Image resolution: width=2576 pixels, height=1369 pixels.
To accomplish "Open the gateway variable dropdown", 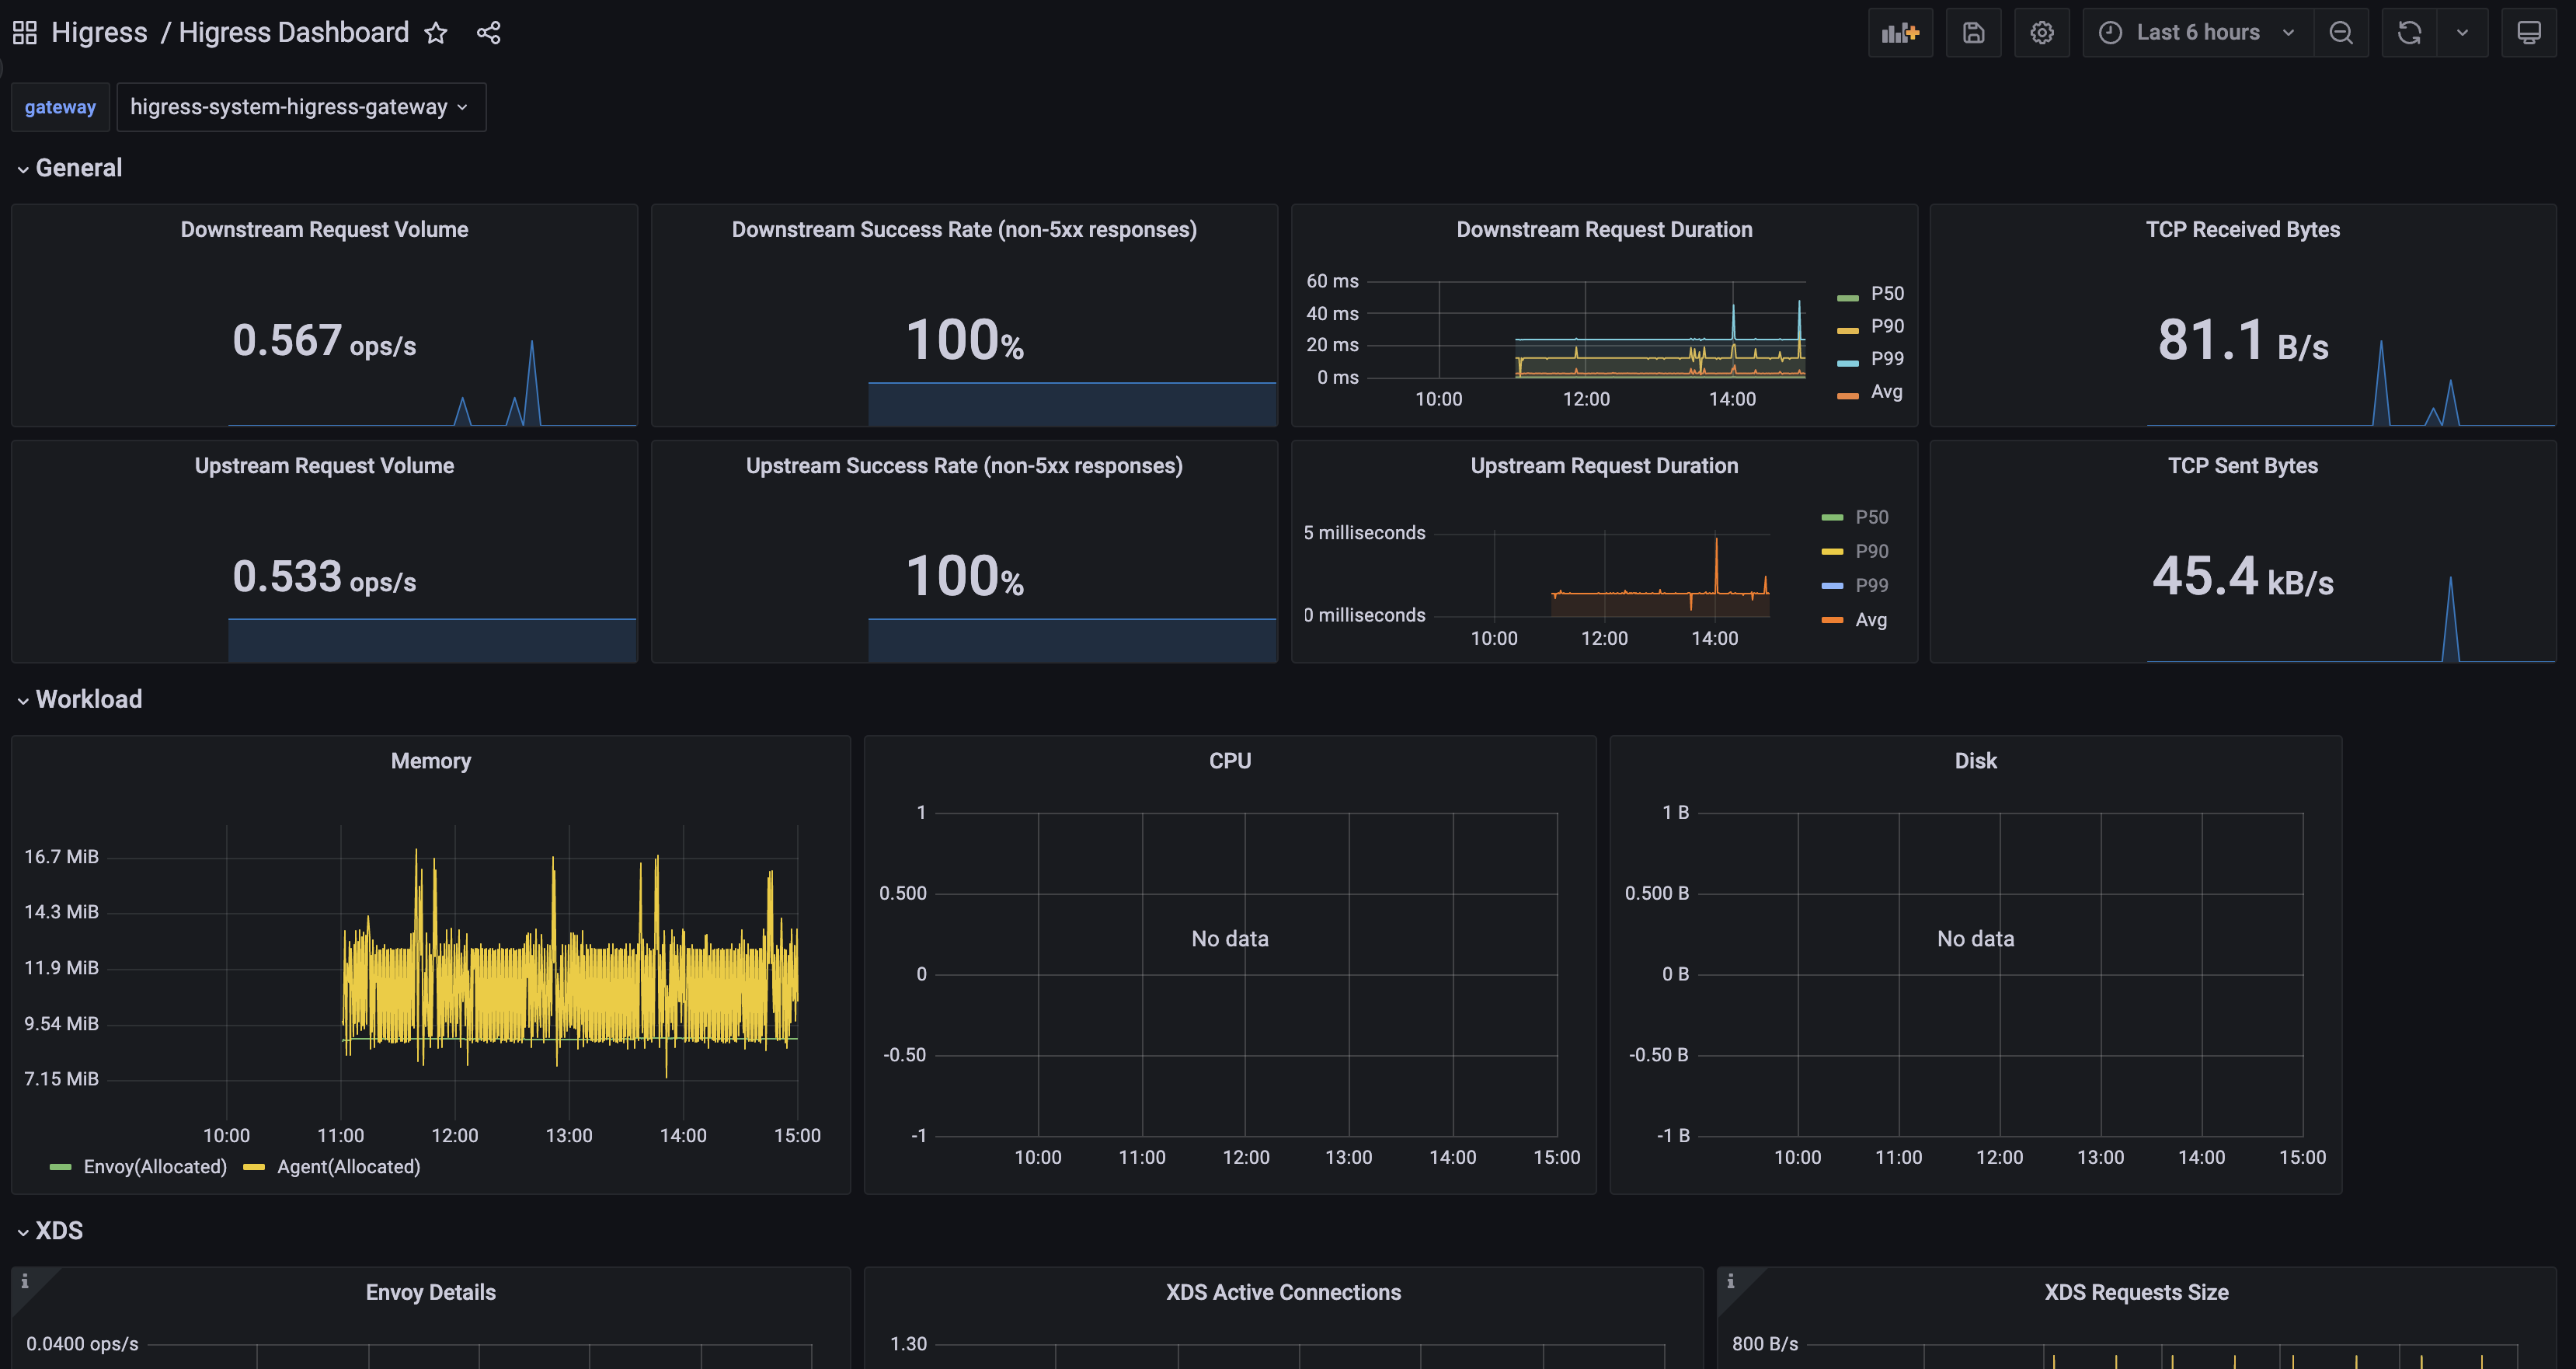I will point(300,107).
